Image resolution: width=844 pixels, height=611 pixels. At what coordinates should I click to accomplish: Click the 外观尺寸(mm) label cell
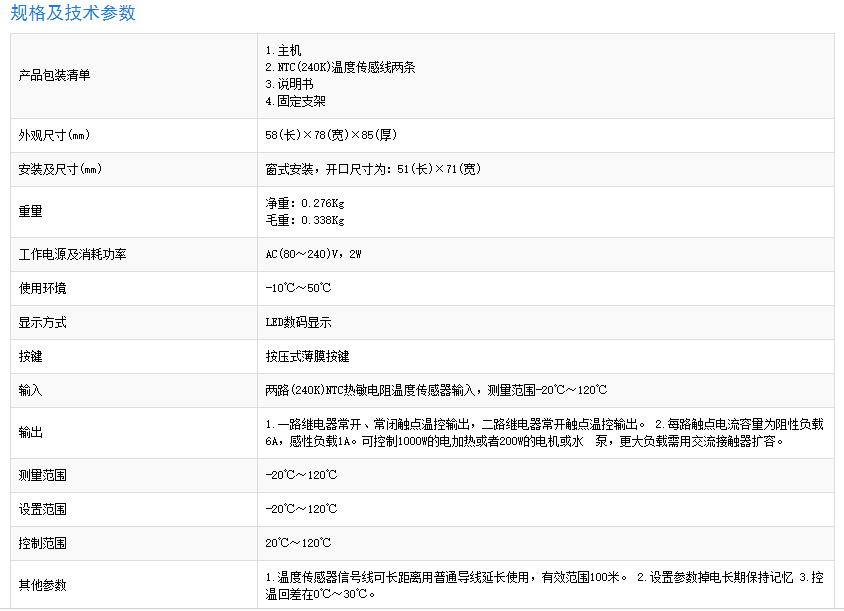(x=61, y=135)
